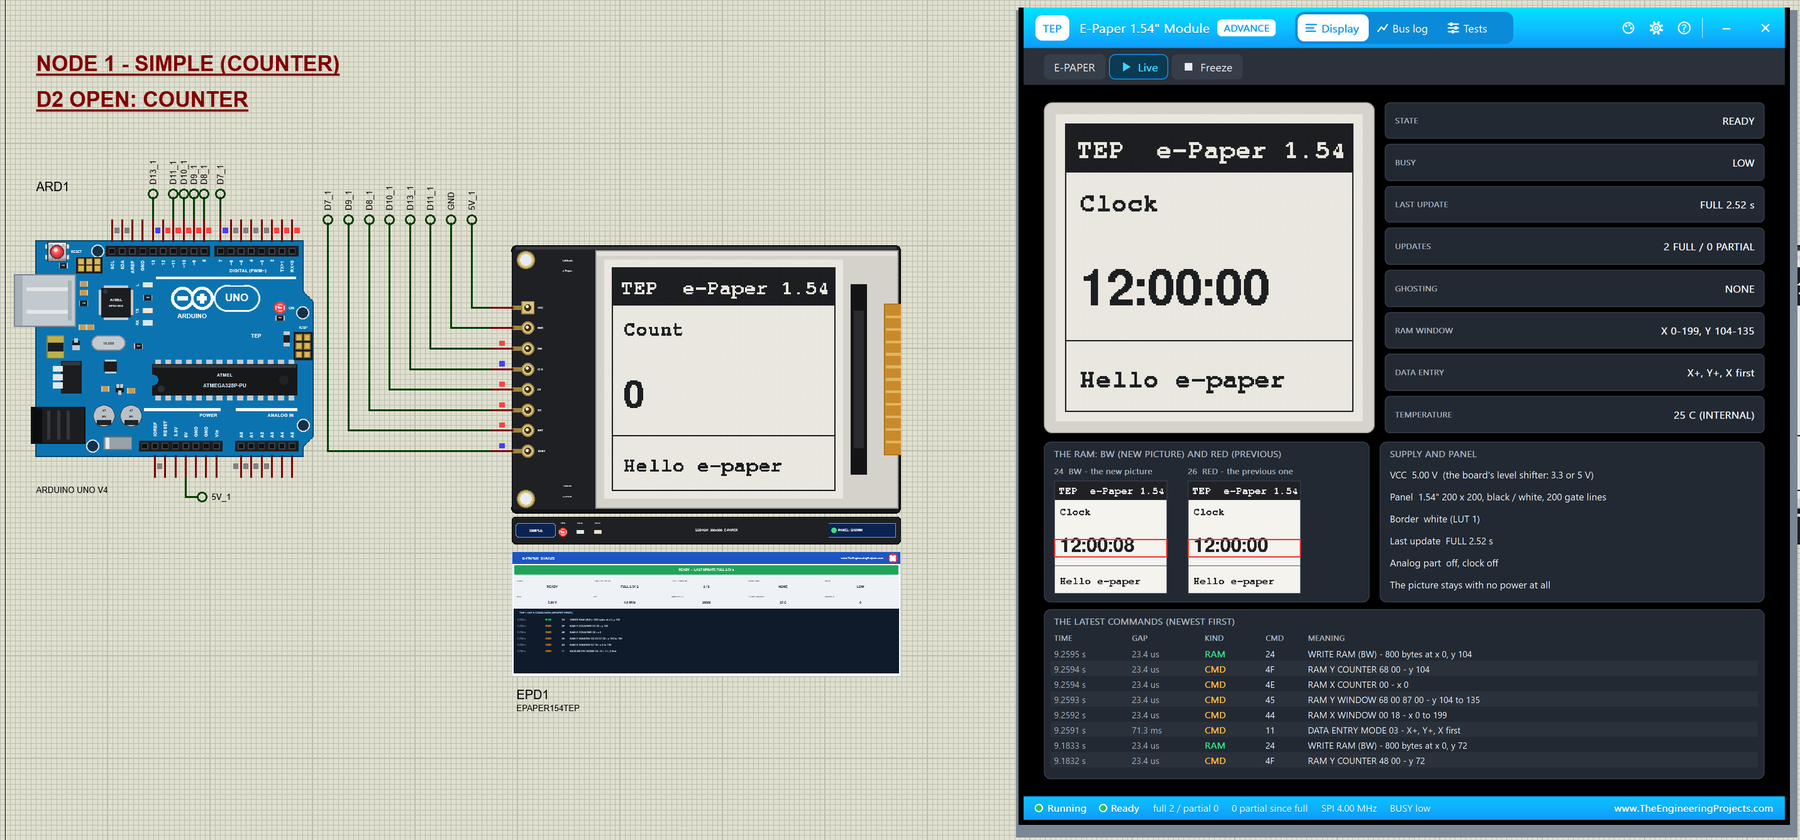Click the RAM WINDOW X 0-199 row
Viewport: 1800px width, 840px height.
(1574, 331)
